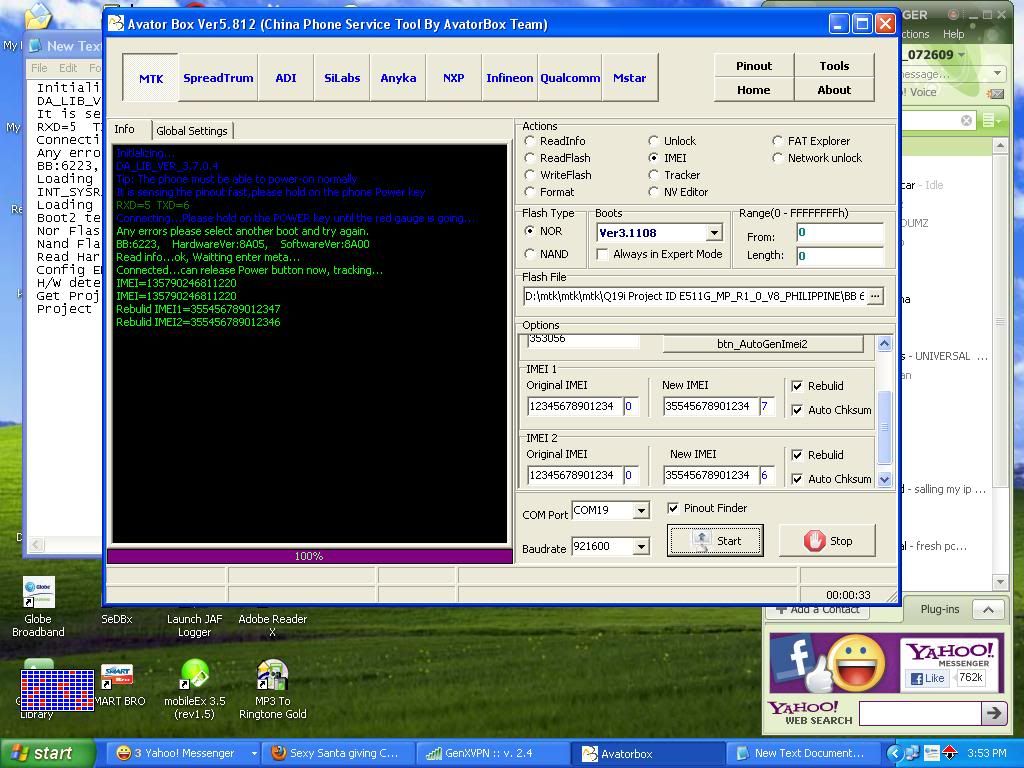Image resolution: width=1024 pixels, height=768 pixels.
Task: Launch MP3 To Ringtone Gold shortcut
Action: click(x=272, y=677)
